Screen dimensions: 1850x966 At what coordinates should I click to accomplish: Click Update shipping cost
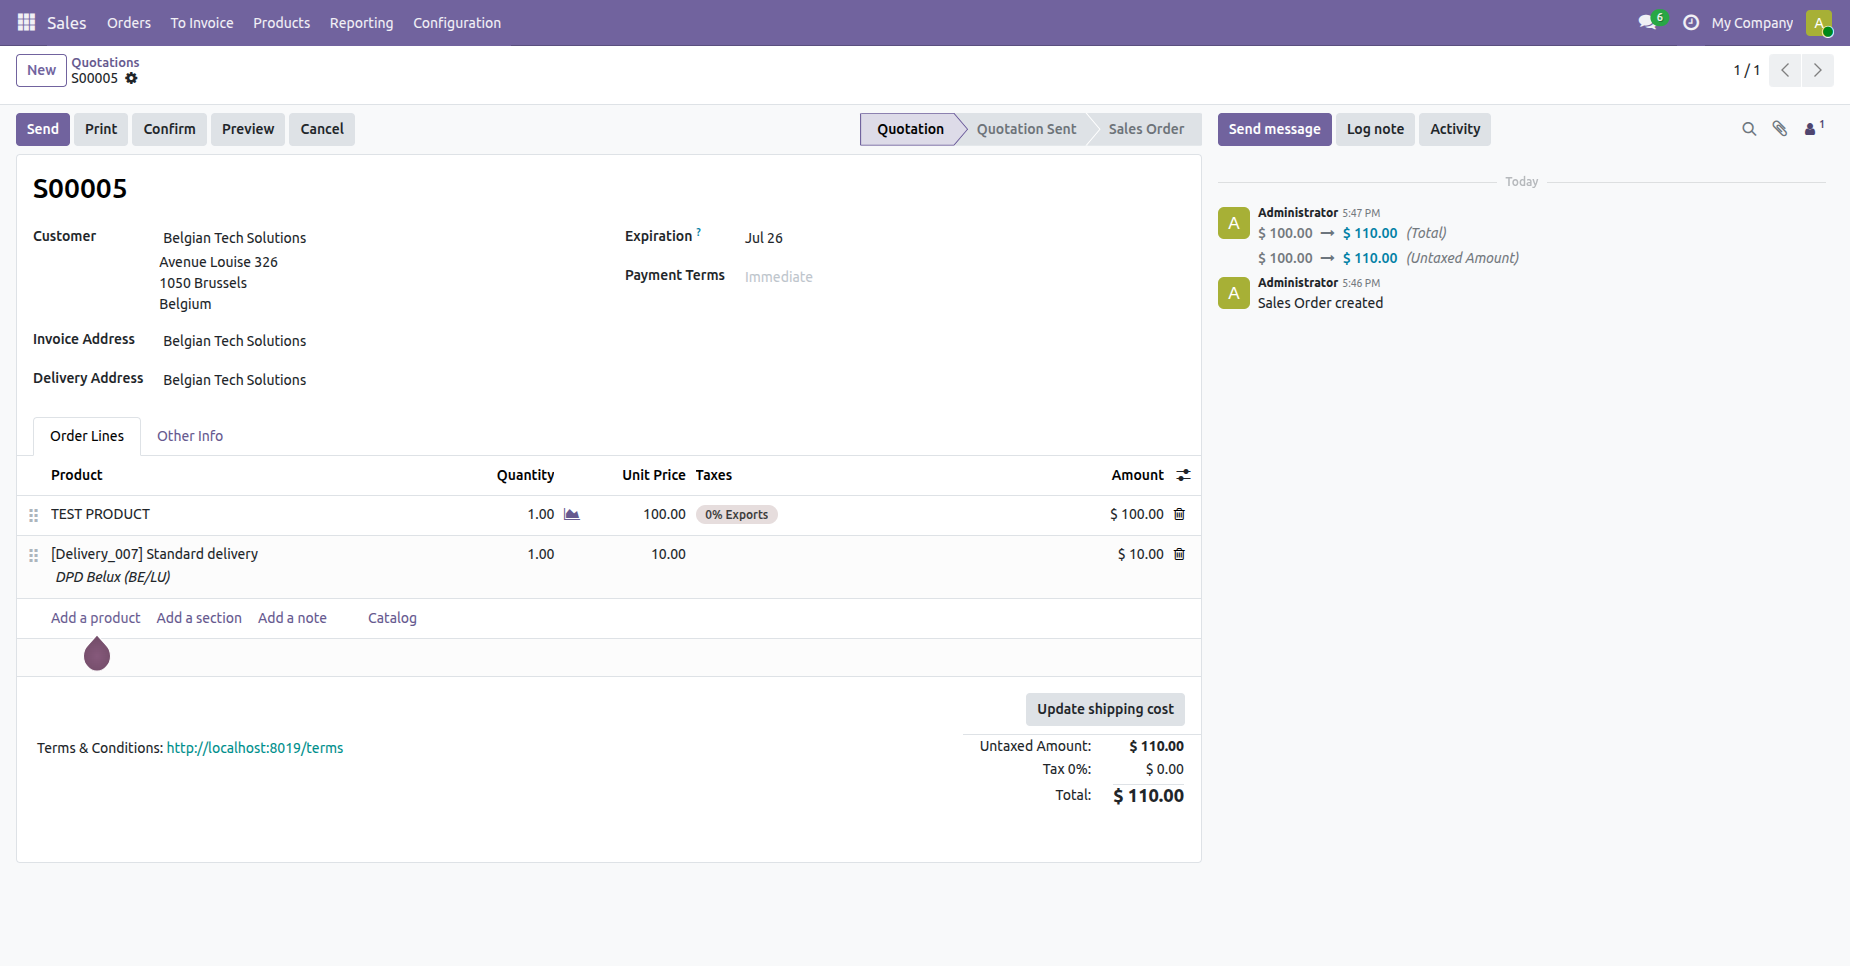1105,709
